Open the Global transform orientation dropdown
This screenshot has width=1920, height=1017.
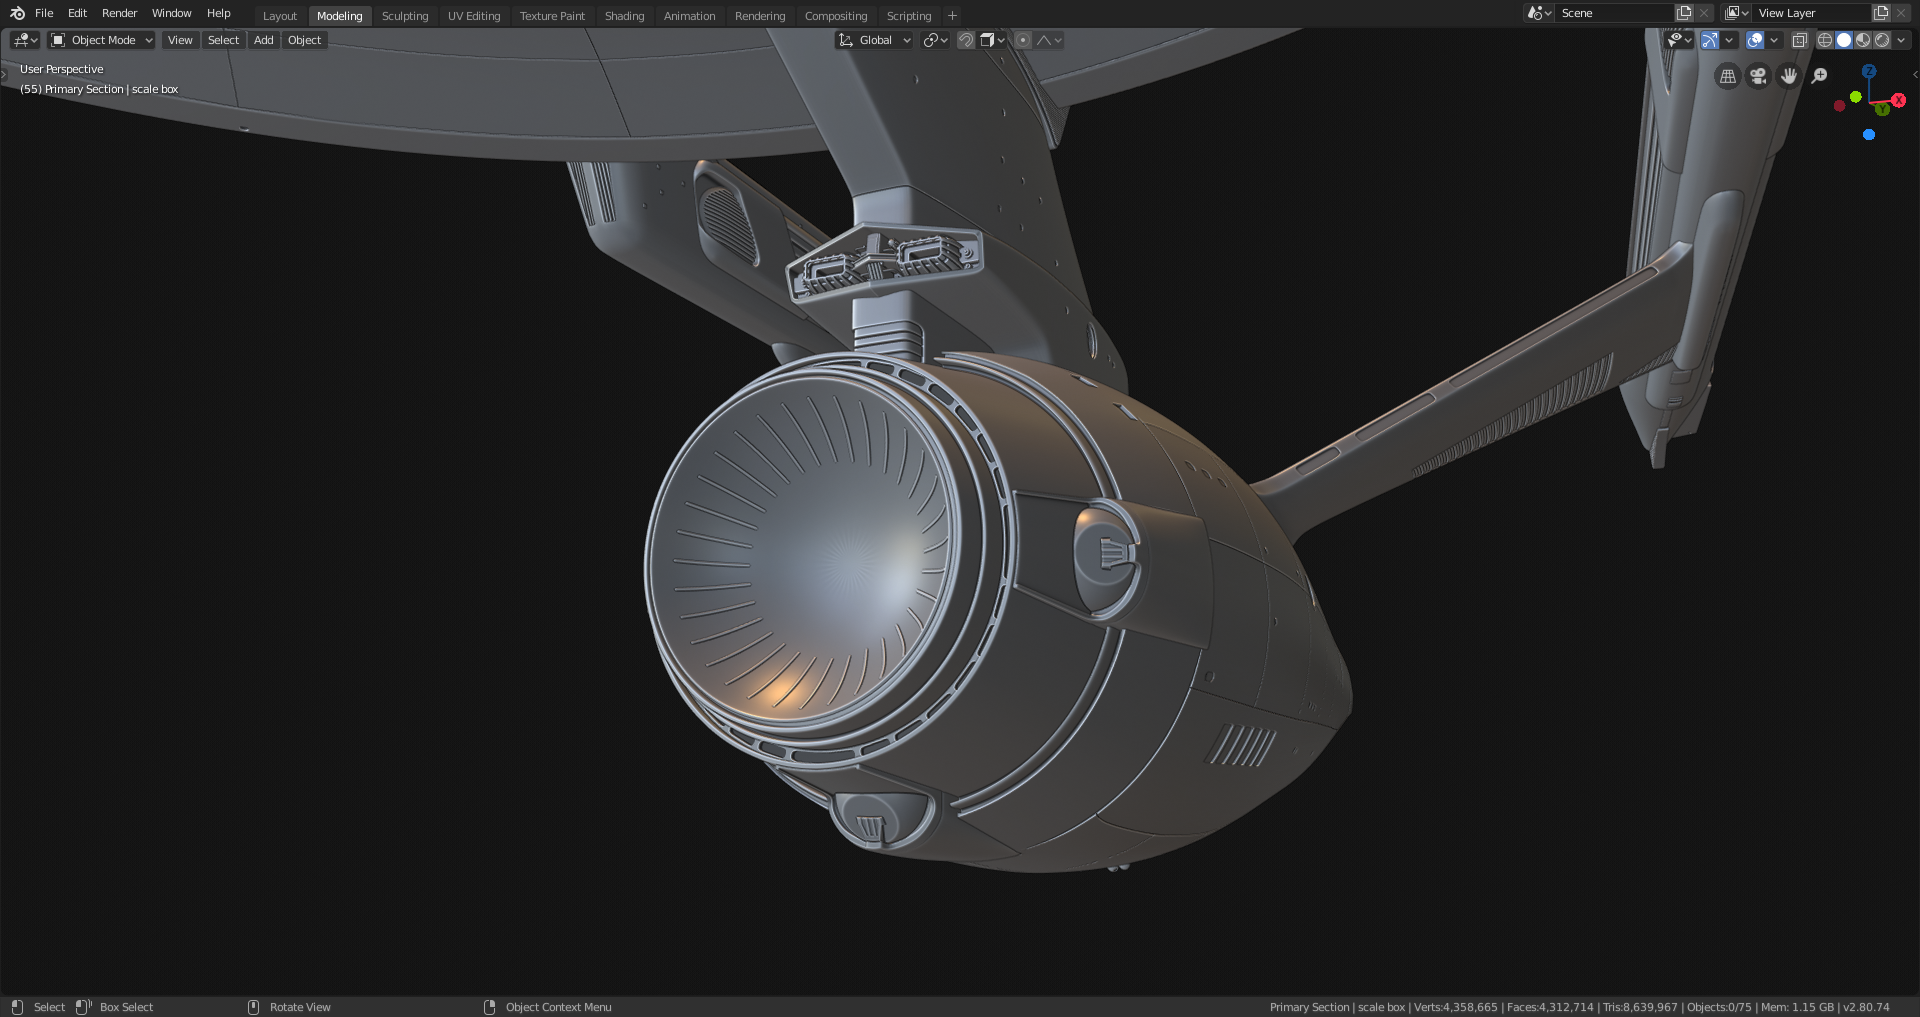pos(875,40)
